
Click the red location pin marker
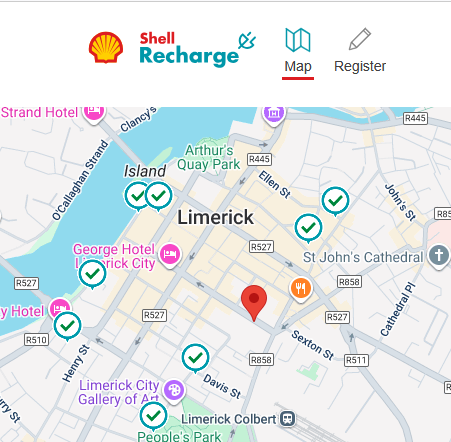[x=254, y=303]
